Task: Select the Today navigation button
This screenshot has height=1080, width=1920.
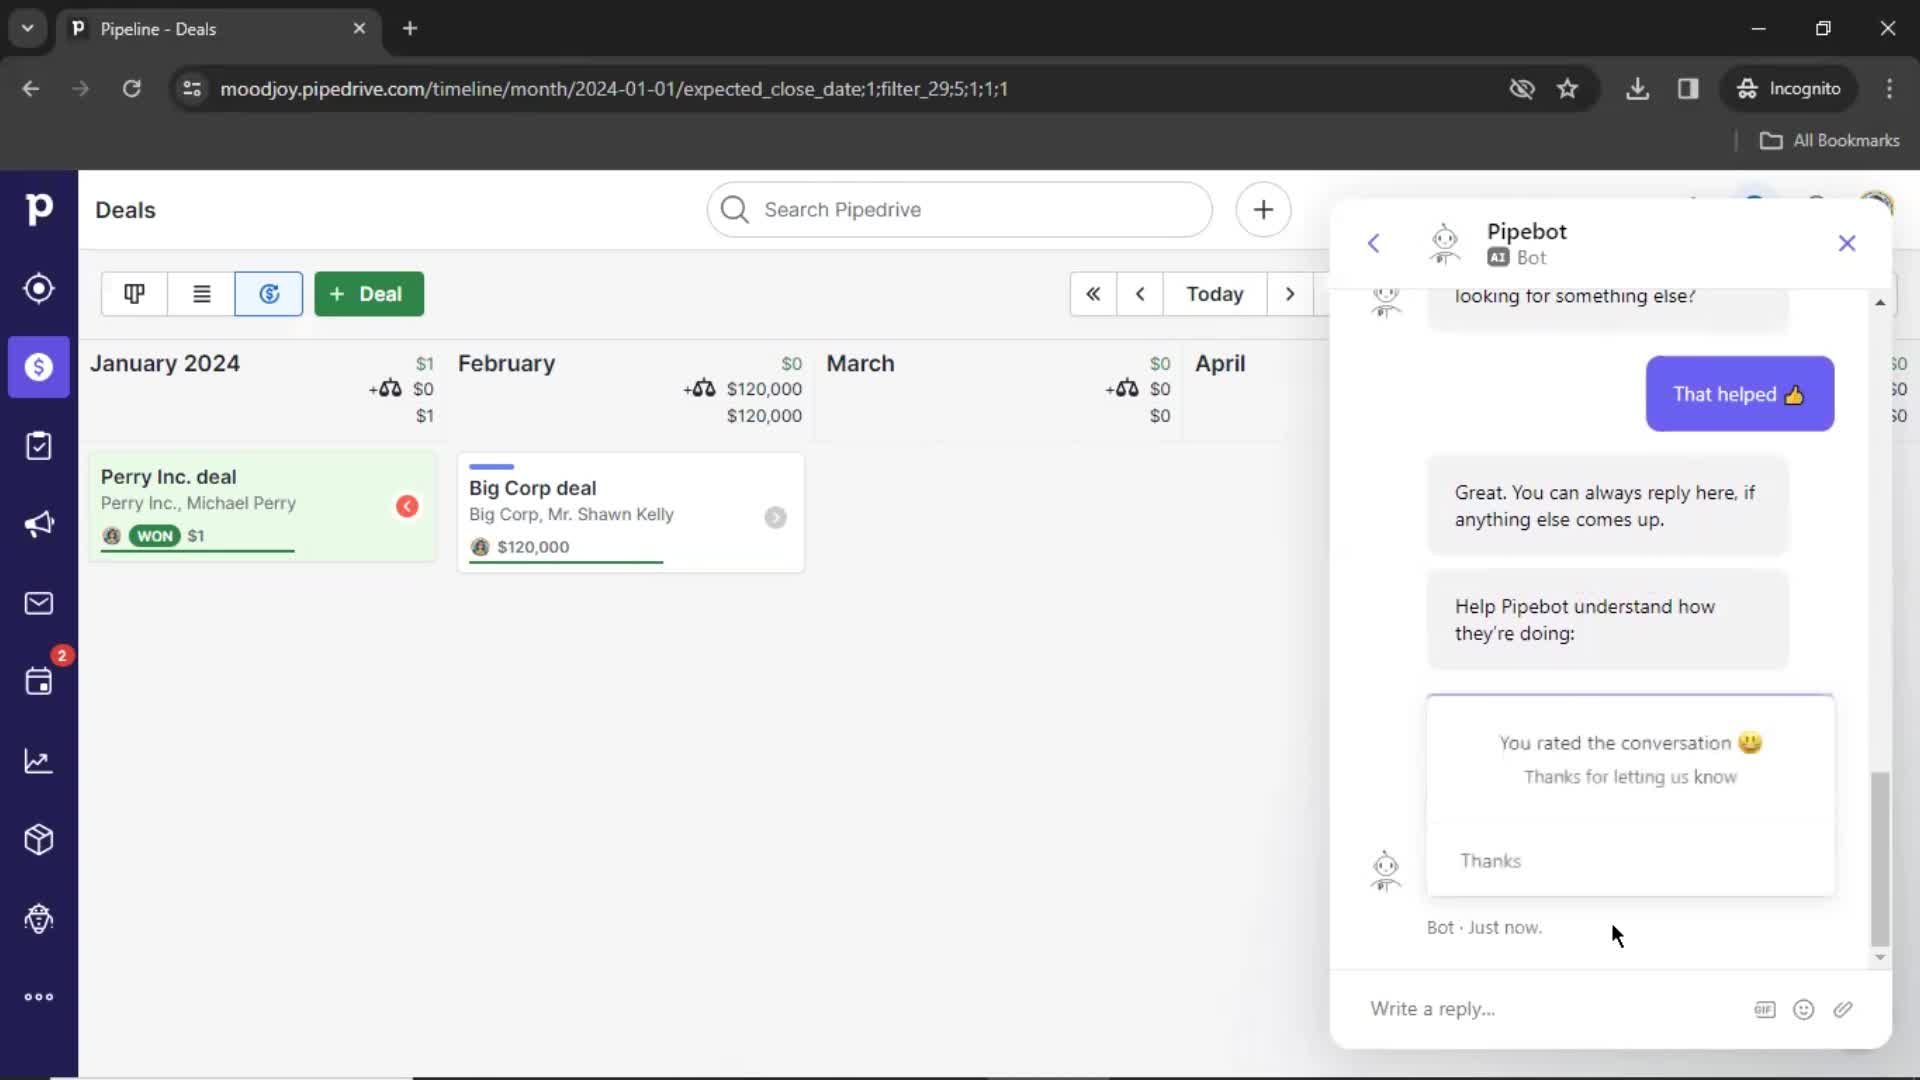Action: (x=1215, y=293)
